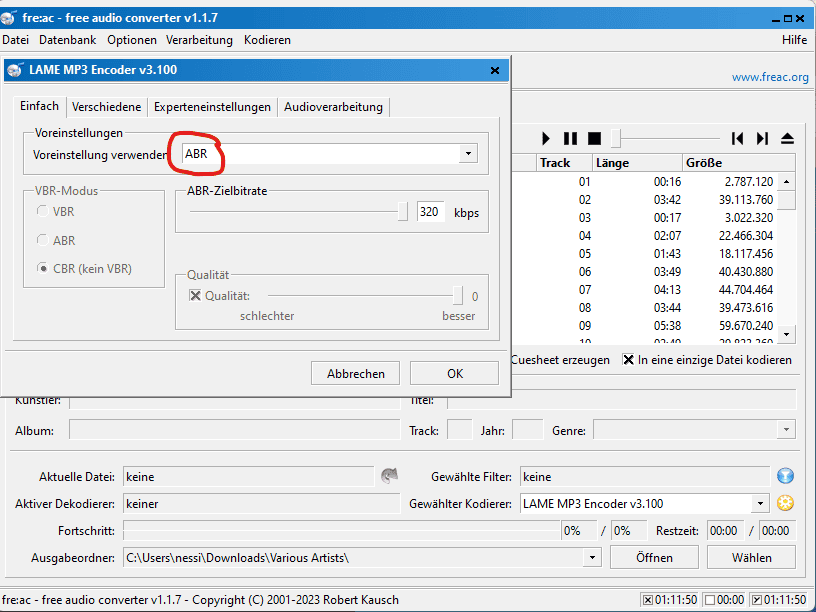The height and width of the screenshot is (612, 816).
Task: Enable 'In eine einzige Datei kodieren' checkbox
Action: (629, 360)
